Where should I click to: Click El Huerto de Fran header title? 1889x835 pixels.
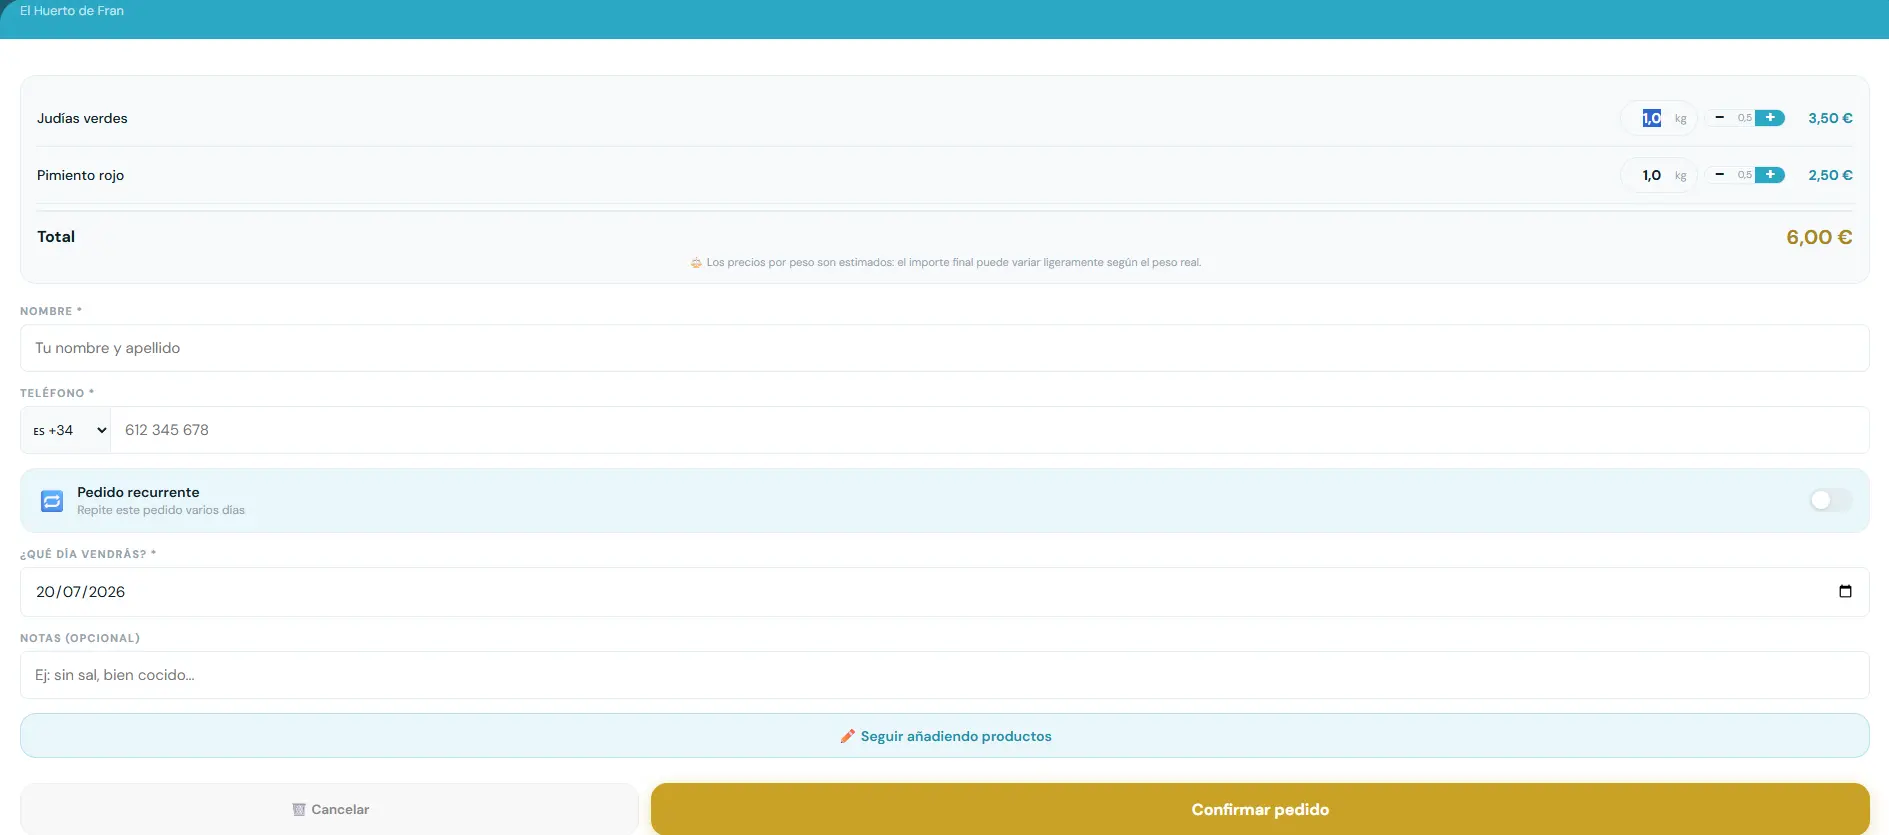click(x=72, y=11)
